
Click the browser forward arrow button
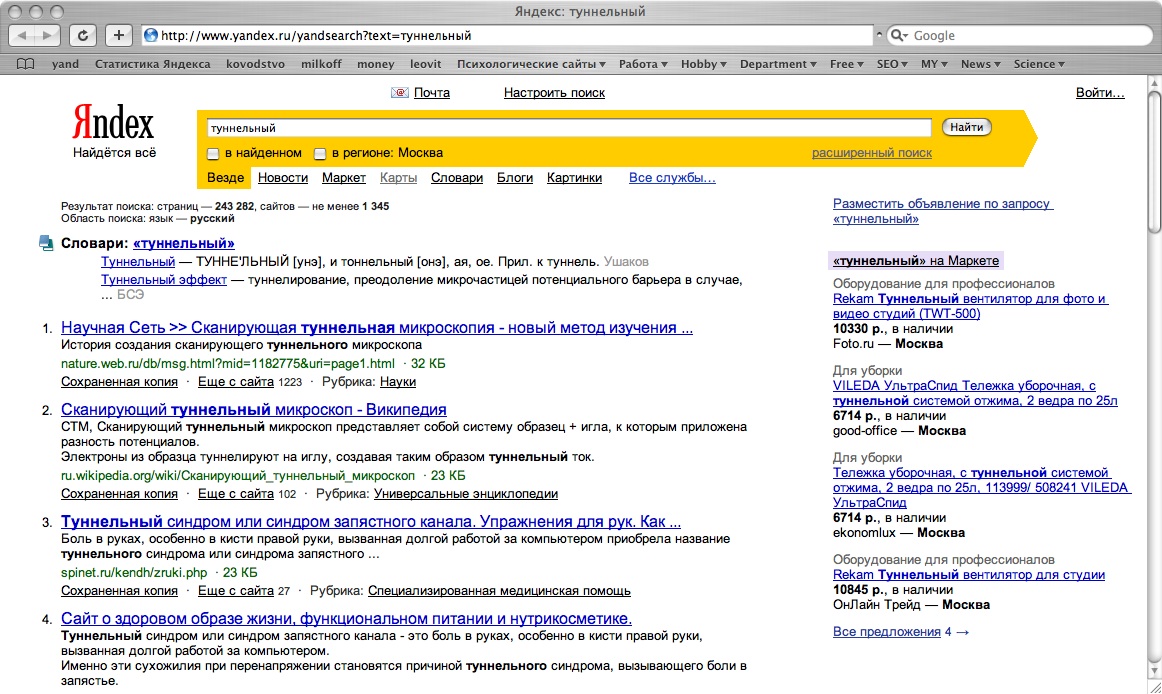[48, 36]
